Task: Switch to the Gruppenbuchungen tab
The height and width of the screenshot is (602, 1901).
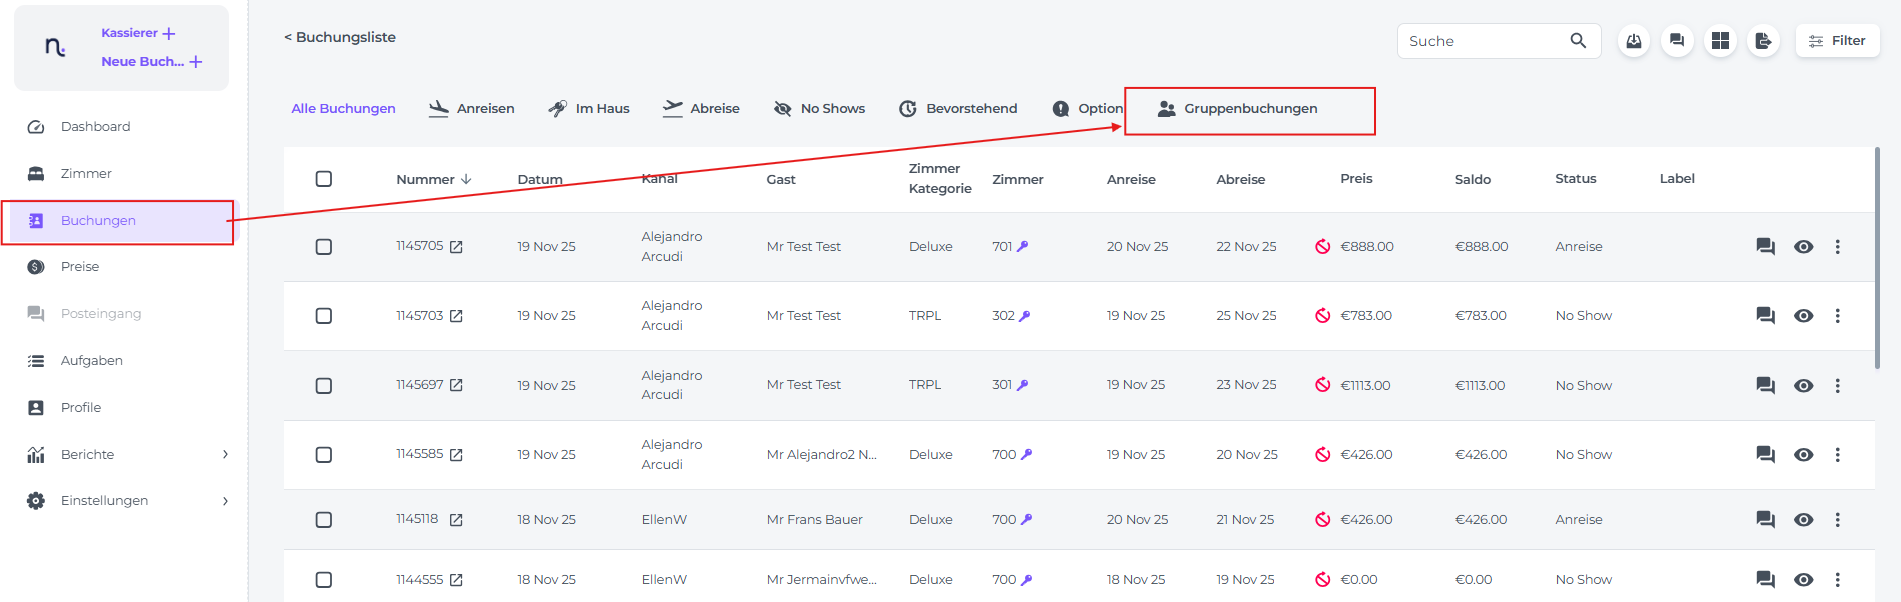Action: point(1249,109)
